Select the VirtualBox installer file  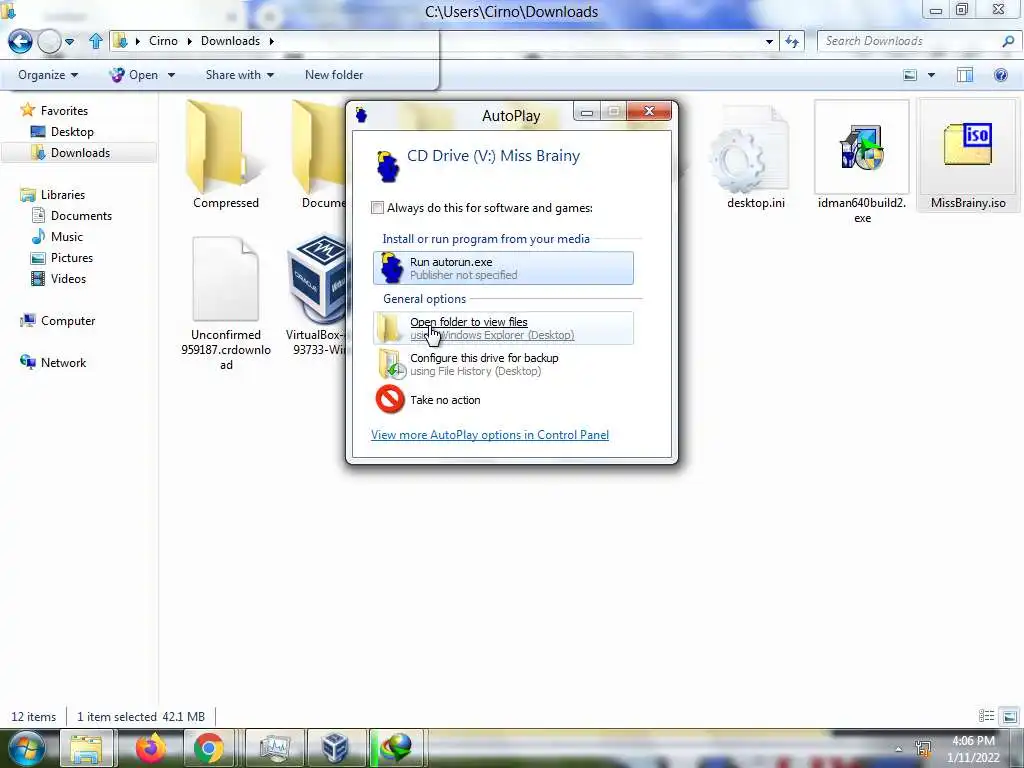coord(317,295)
